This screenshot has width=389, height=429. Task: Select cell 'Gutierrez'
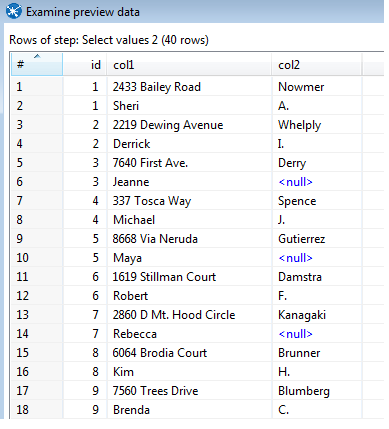coord(317,239)
